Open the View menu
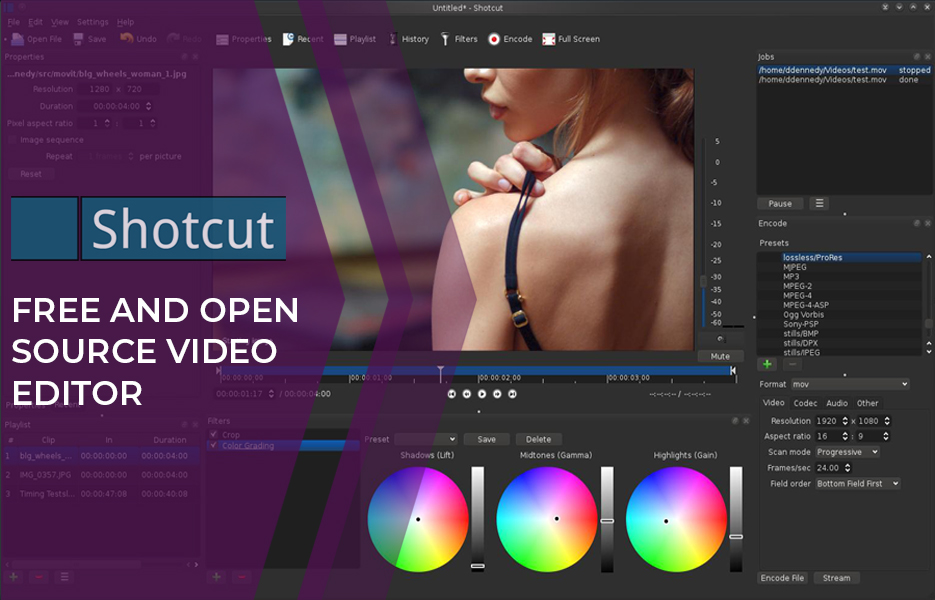The width and height of the screenshot is (935, 600). [60, 22]
